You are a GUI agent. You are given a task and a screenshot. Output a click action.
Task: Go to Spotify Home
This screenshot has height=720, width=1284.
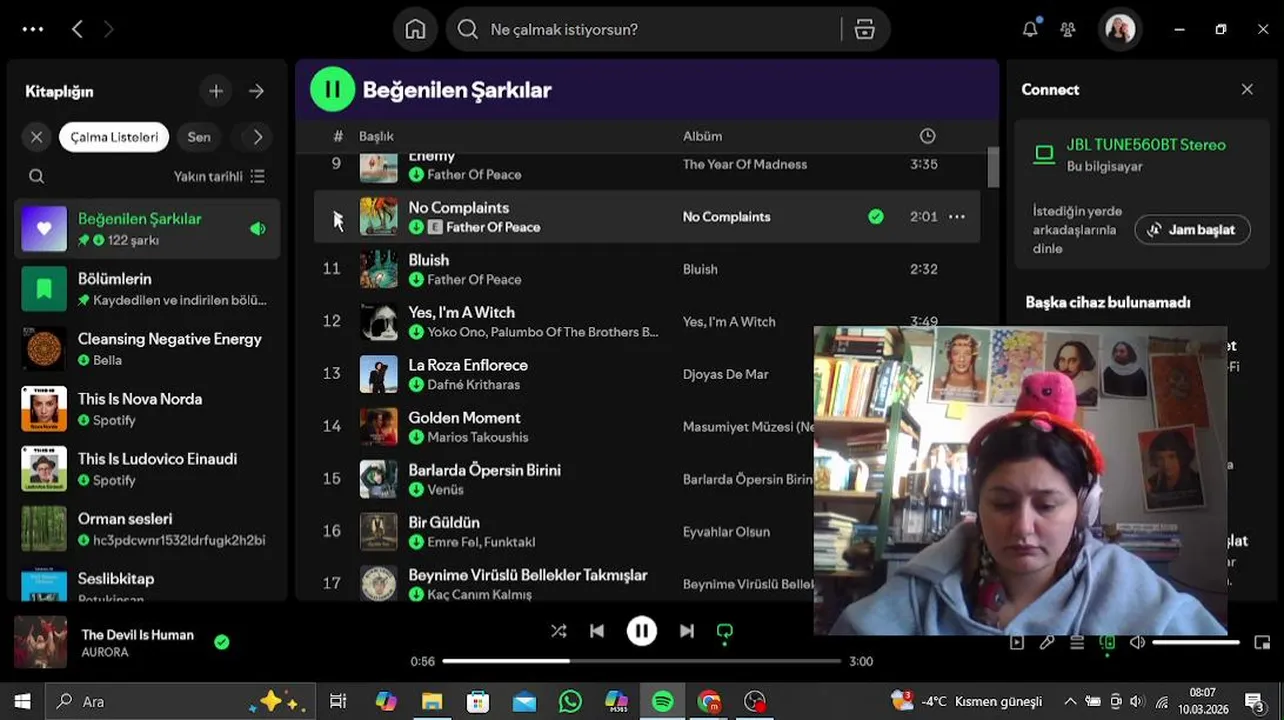(x=415, y=29)
